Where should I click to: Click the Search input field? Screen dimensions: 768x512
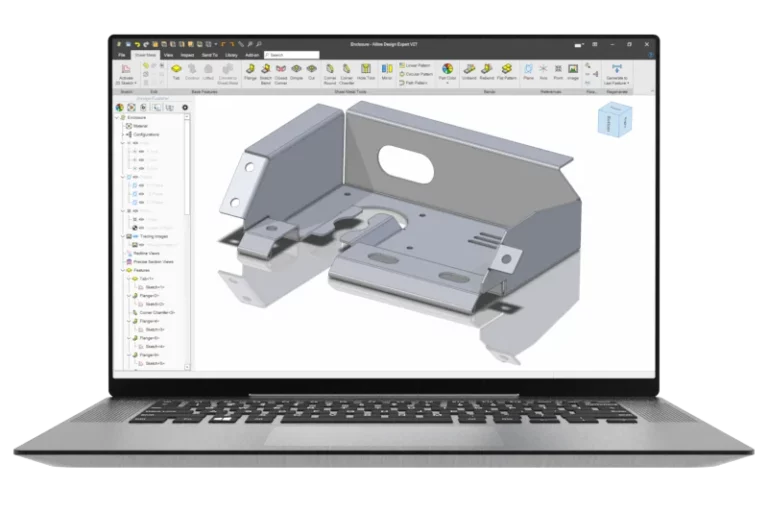[292, 55]
